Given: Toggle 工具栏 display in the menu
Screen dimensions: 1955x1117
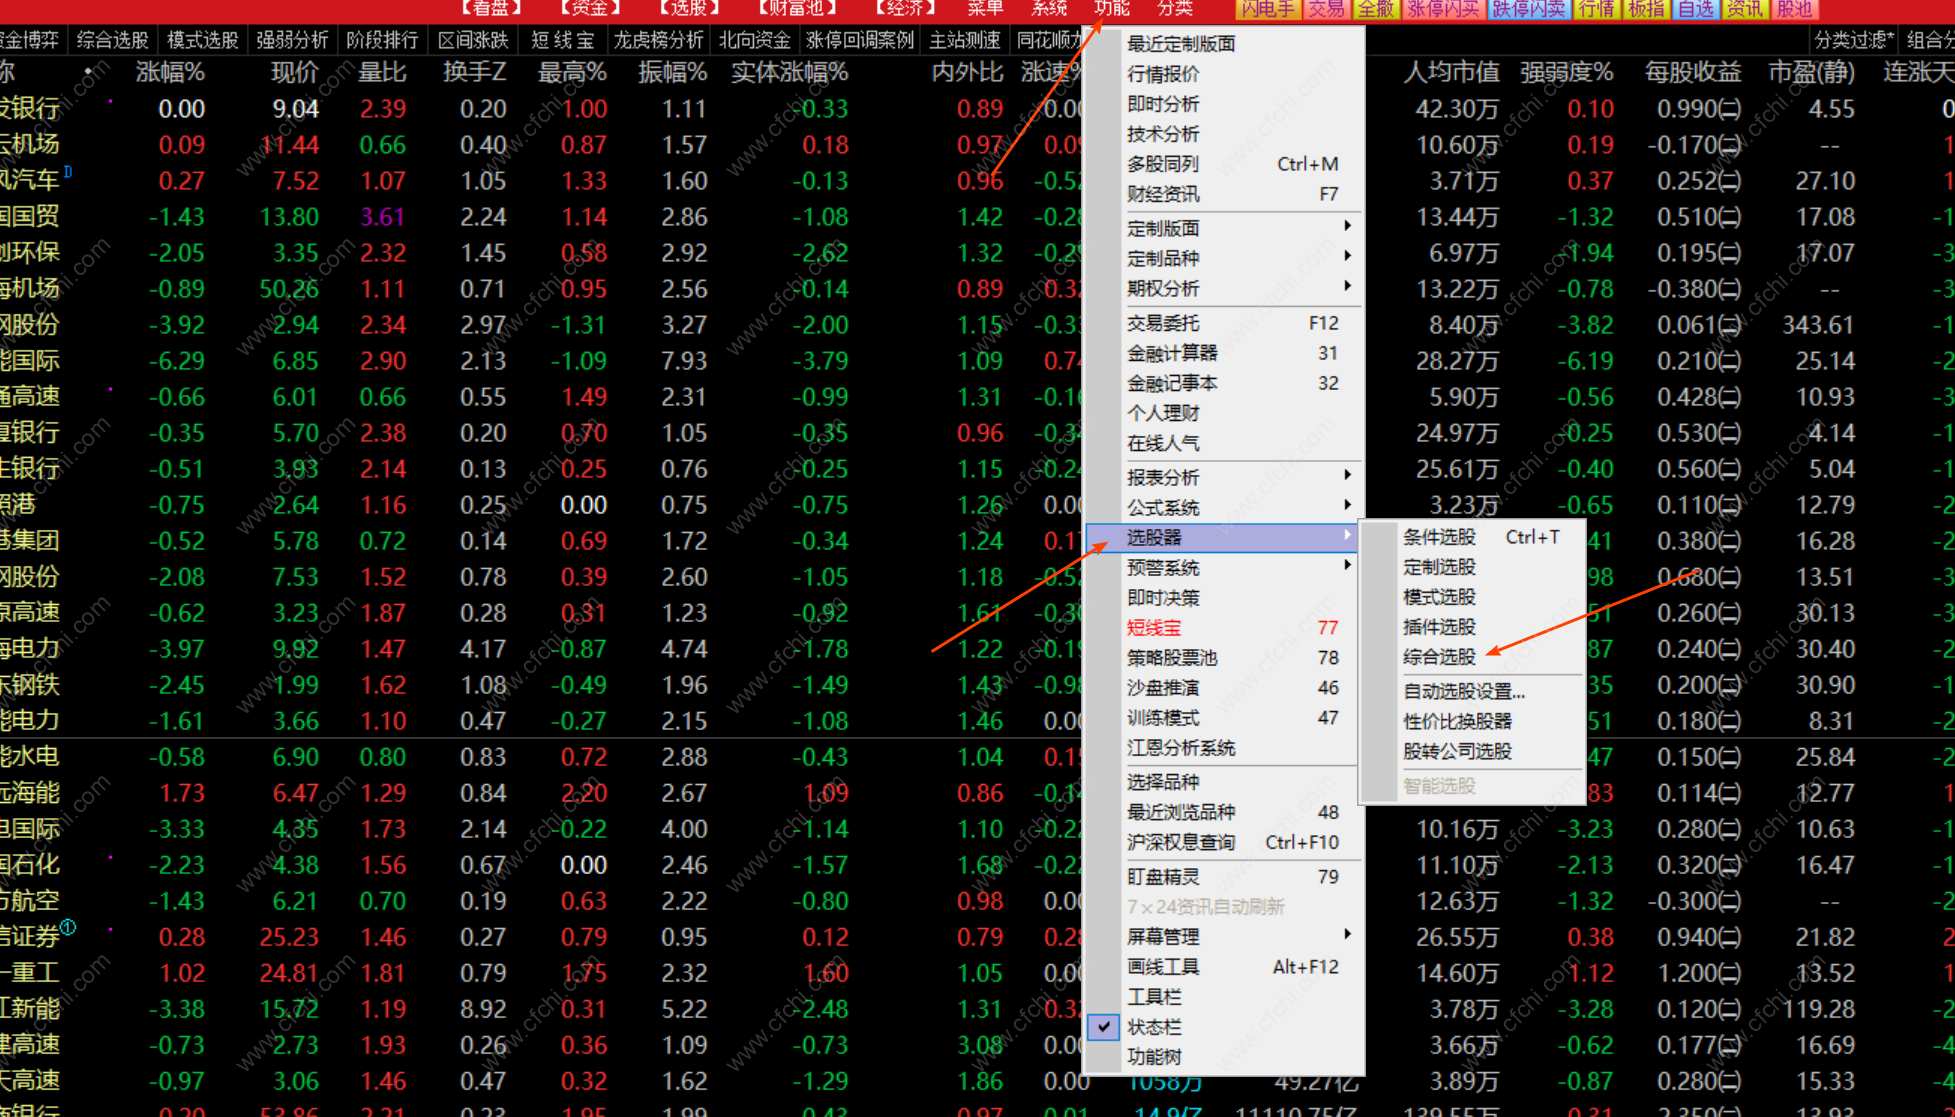Looking at the screenshot, I should [x=1155, y=997].
